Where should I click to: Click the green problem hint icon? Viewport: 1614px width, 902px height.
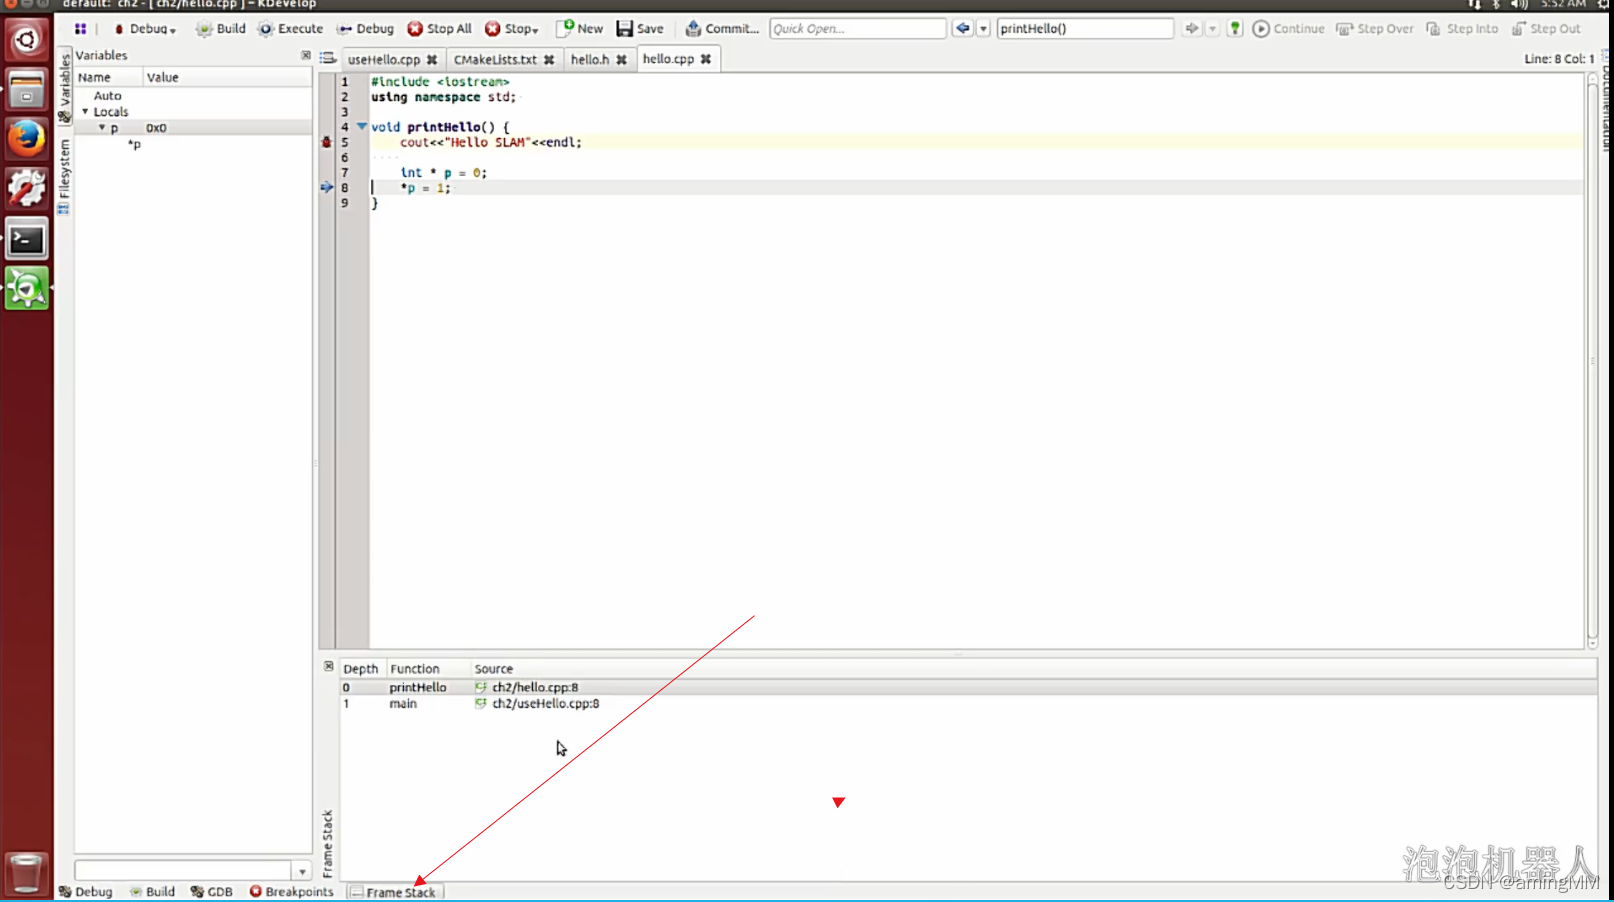tap(1235, 29)
